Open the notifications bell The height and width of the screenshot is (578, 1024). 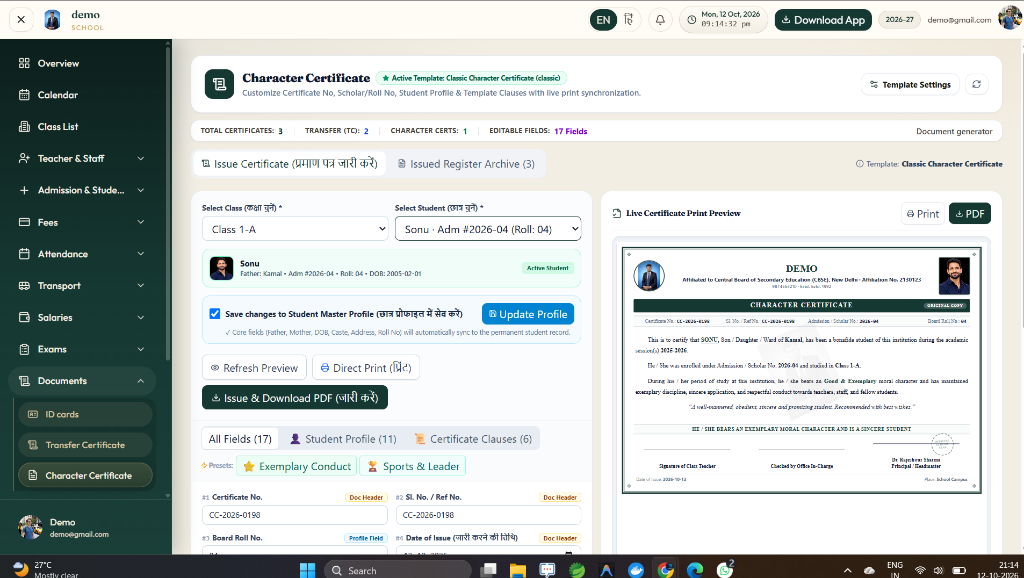click(660, 20)
